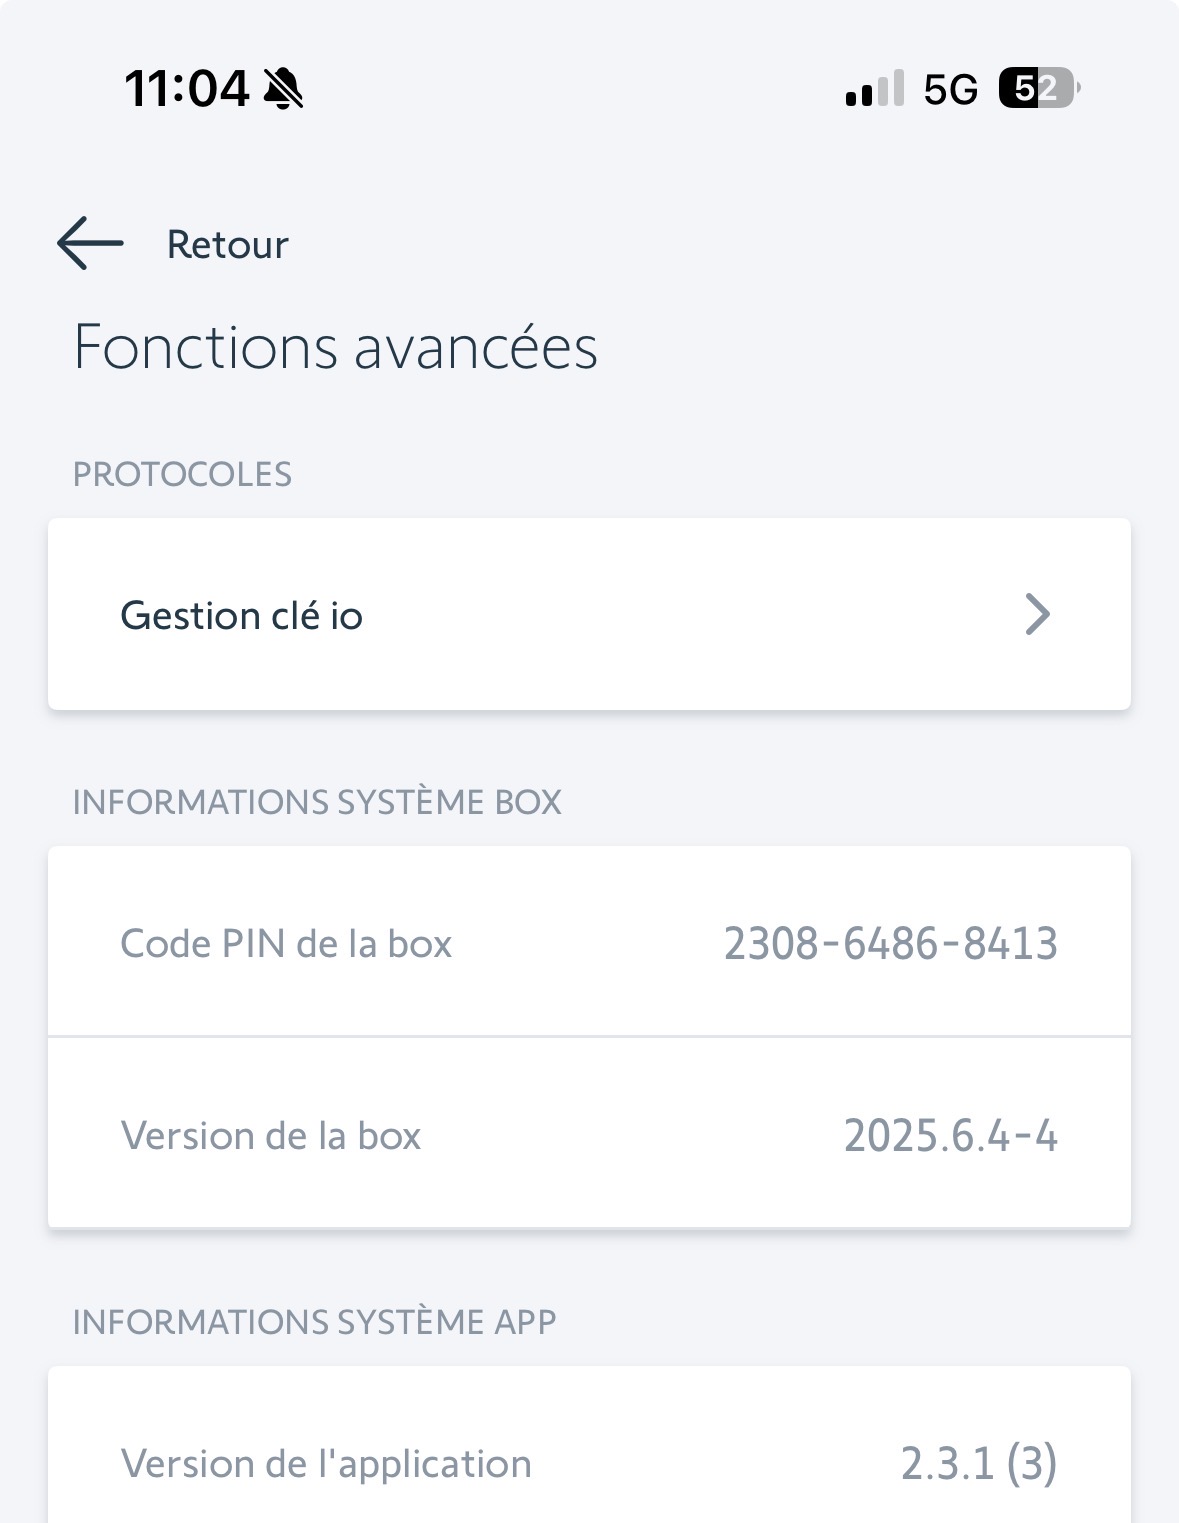Tap the box version value 2025.6.4-4

click(950, 1136)
